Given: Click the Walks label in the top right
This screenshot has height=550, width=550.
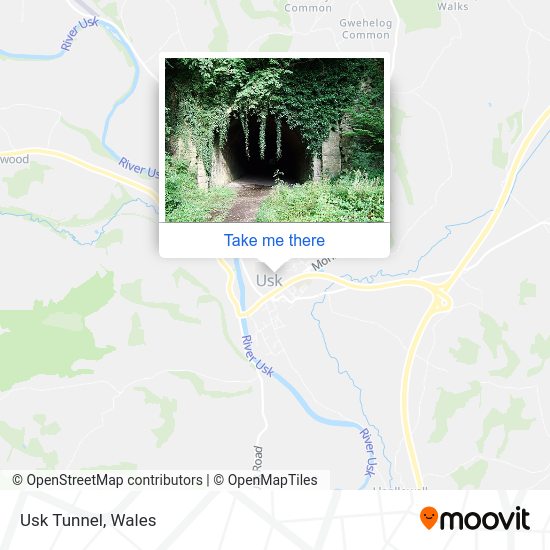Looking at the screenshot, I should pyautogui.click(x=452, y=6).
